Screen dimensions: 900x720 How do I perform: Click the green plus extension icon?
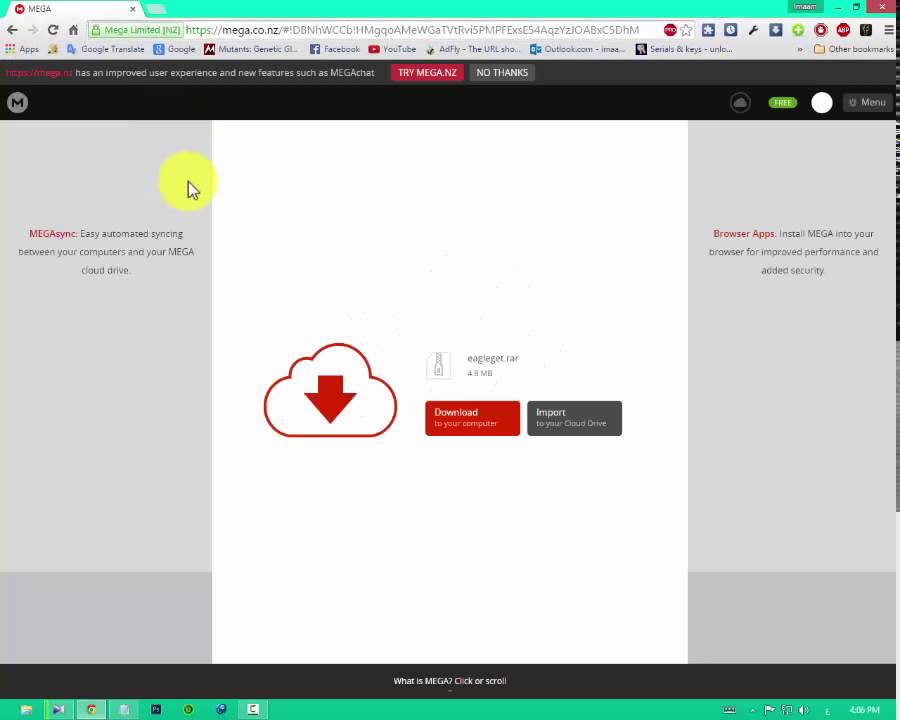click(798, 30)
